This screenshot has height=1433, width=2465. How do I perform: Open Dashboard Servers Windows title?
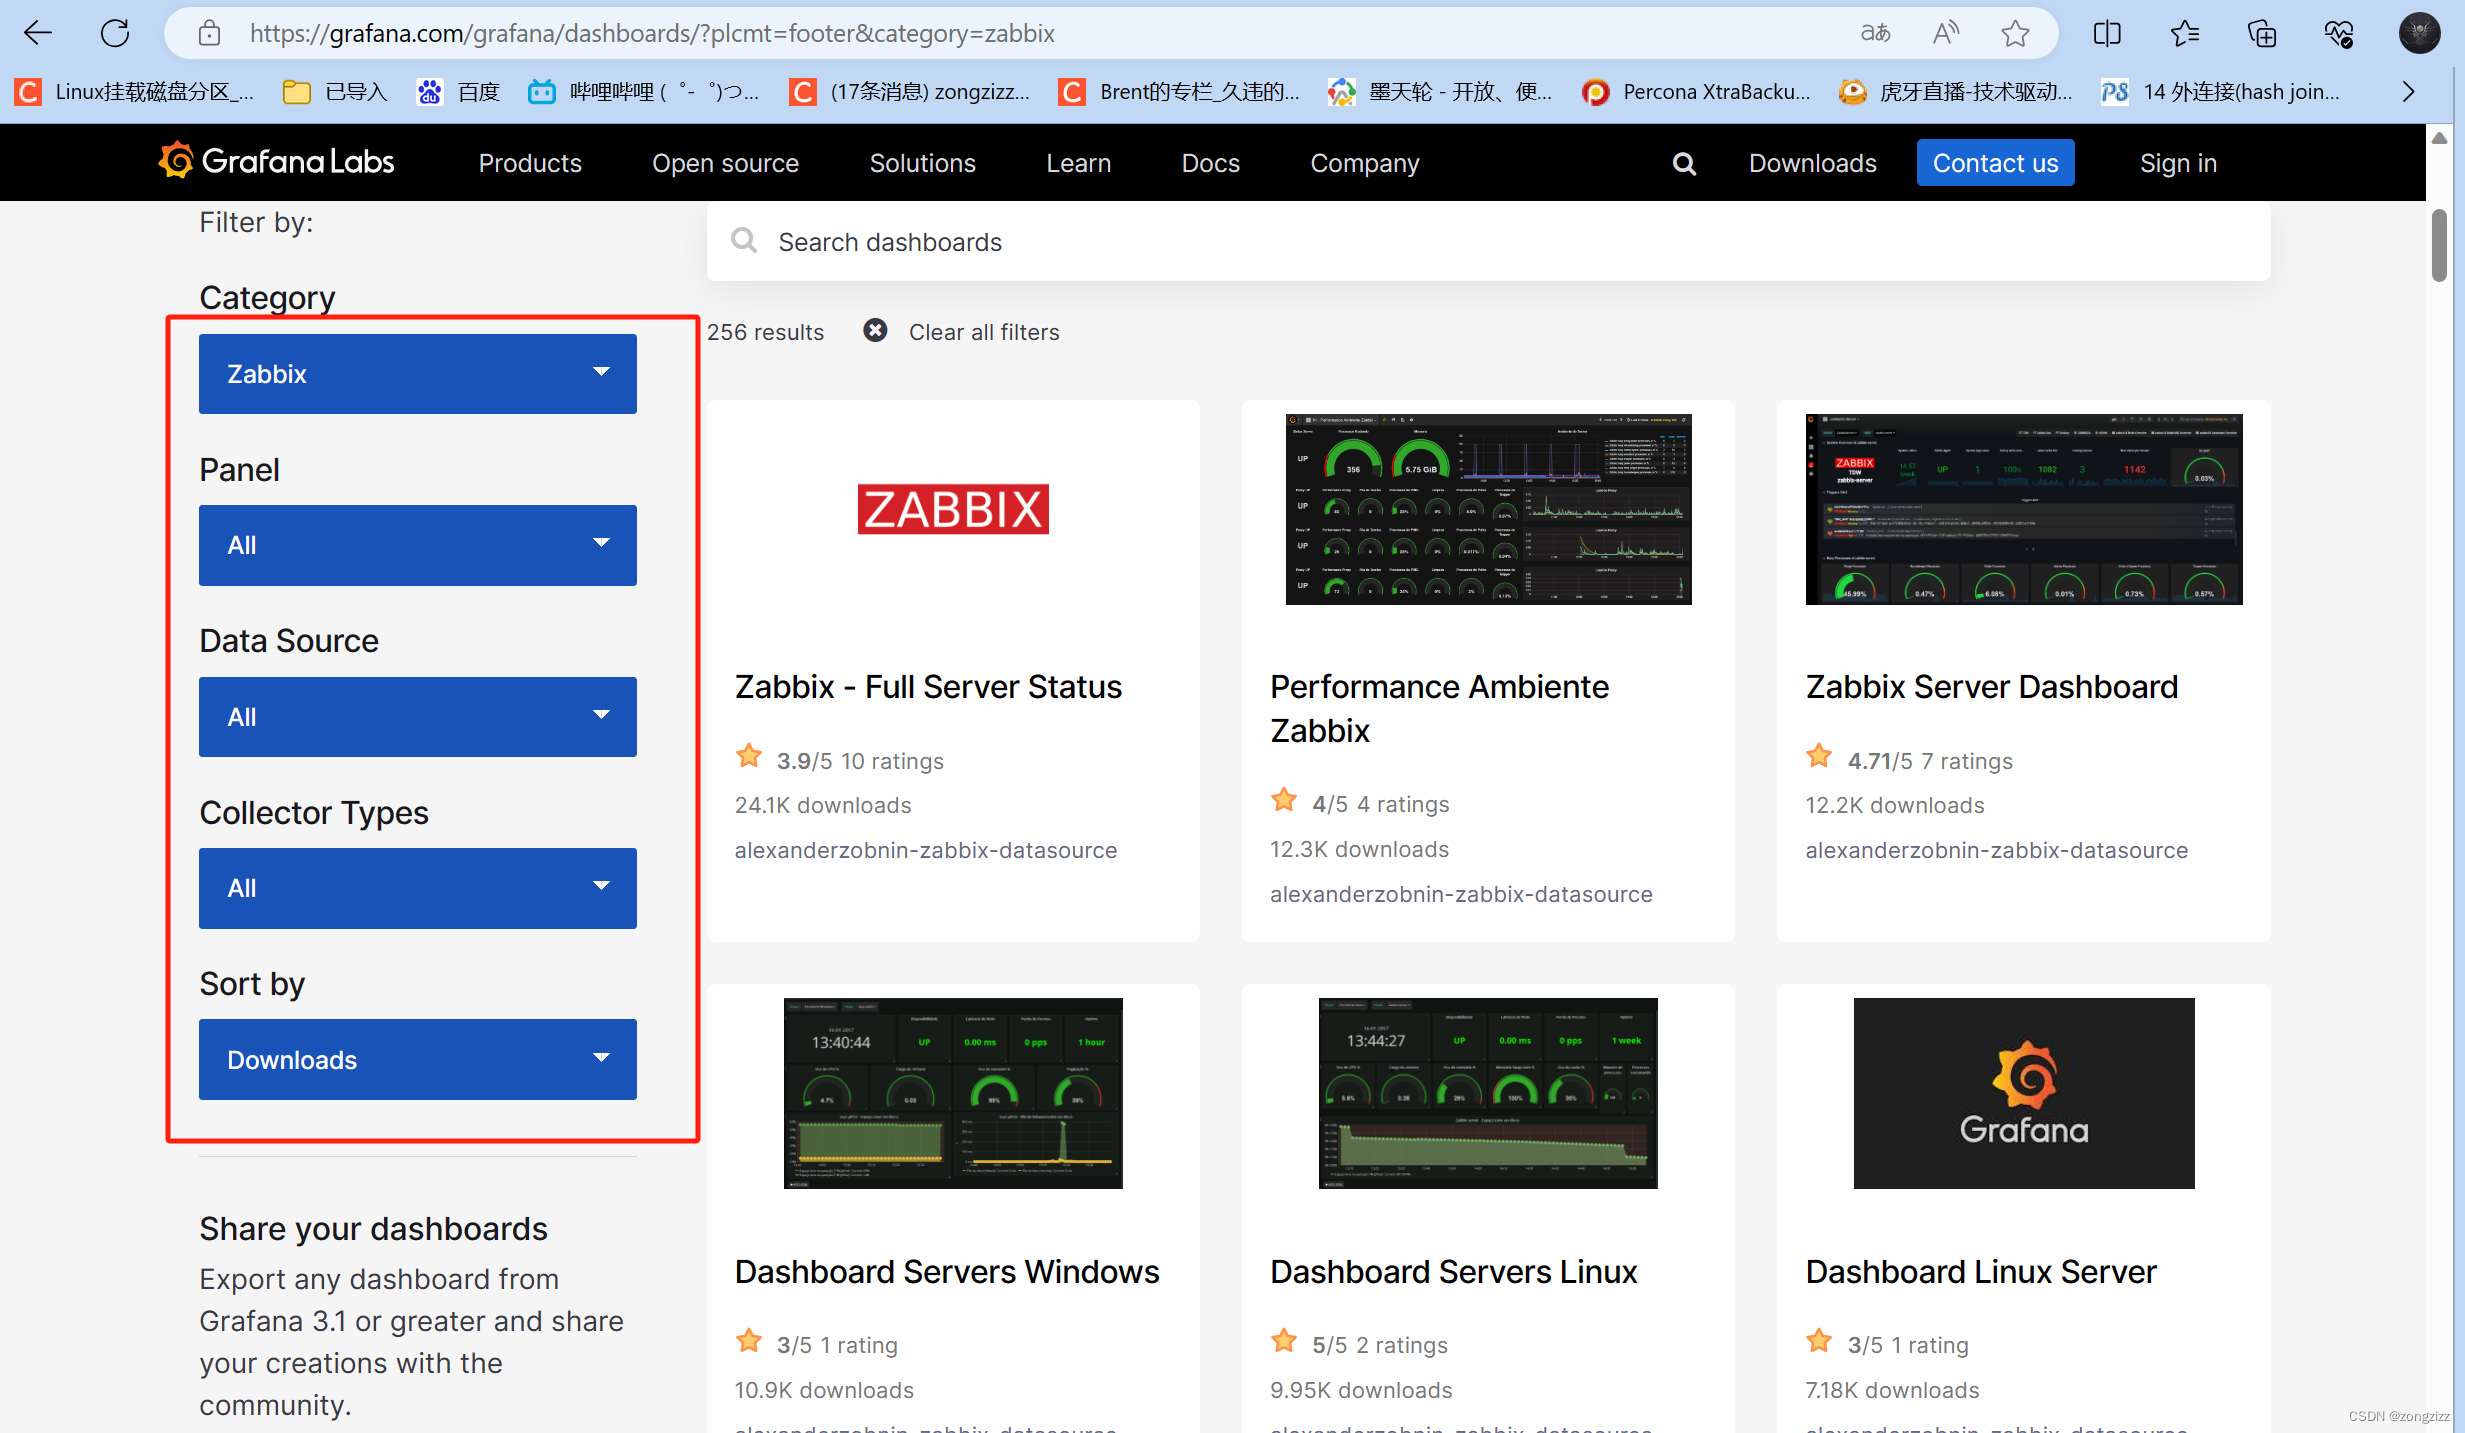[947, 1272]
